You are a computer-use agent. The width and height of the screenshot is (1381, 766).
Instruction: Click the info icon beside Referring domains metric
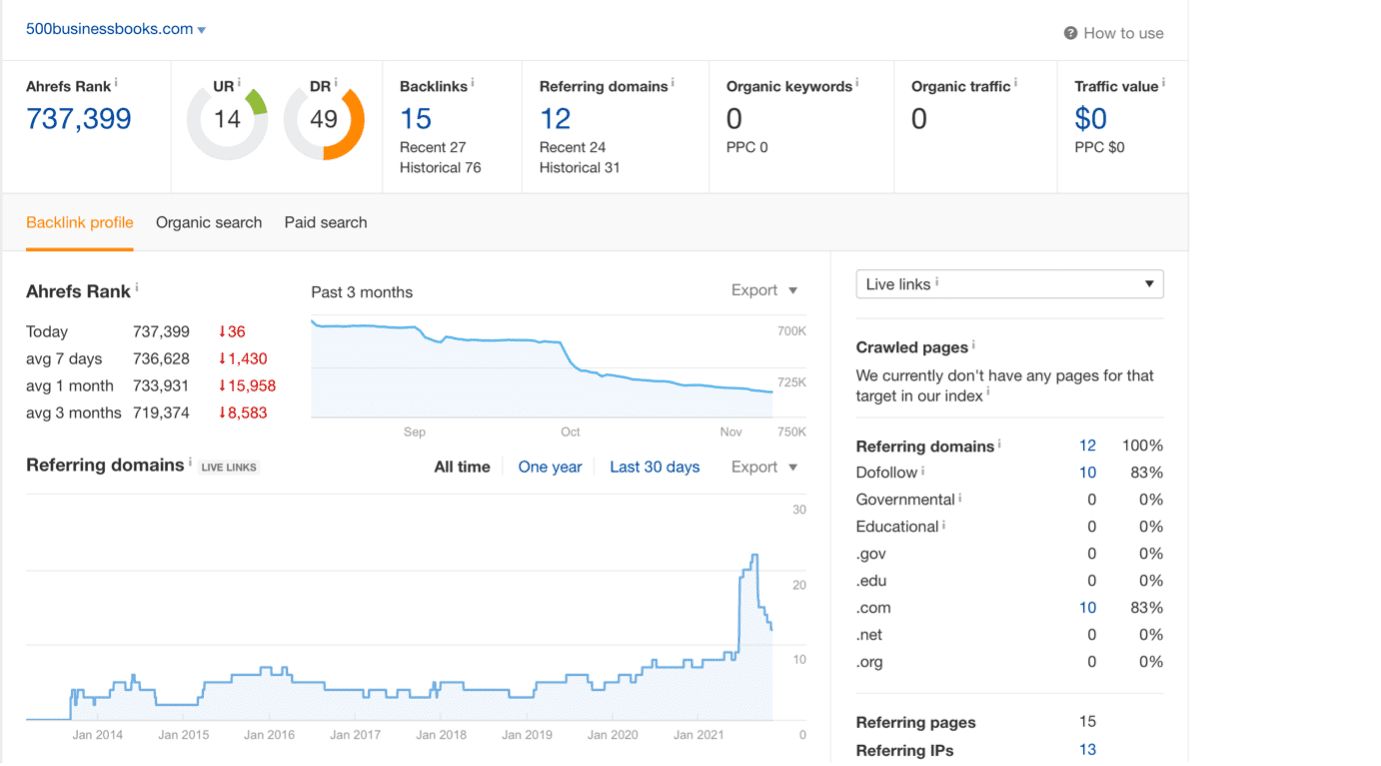(x=672, y=83)
